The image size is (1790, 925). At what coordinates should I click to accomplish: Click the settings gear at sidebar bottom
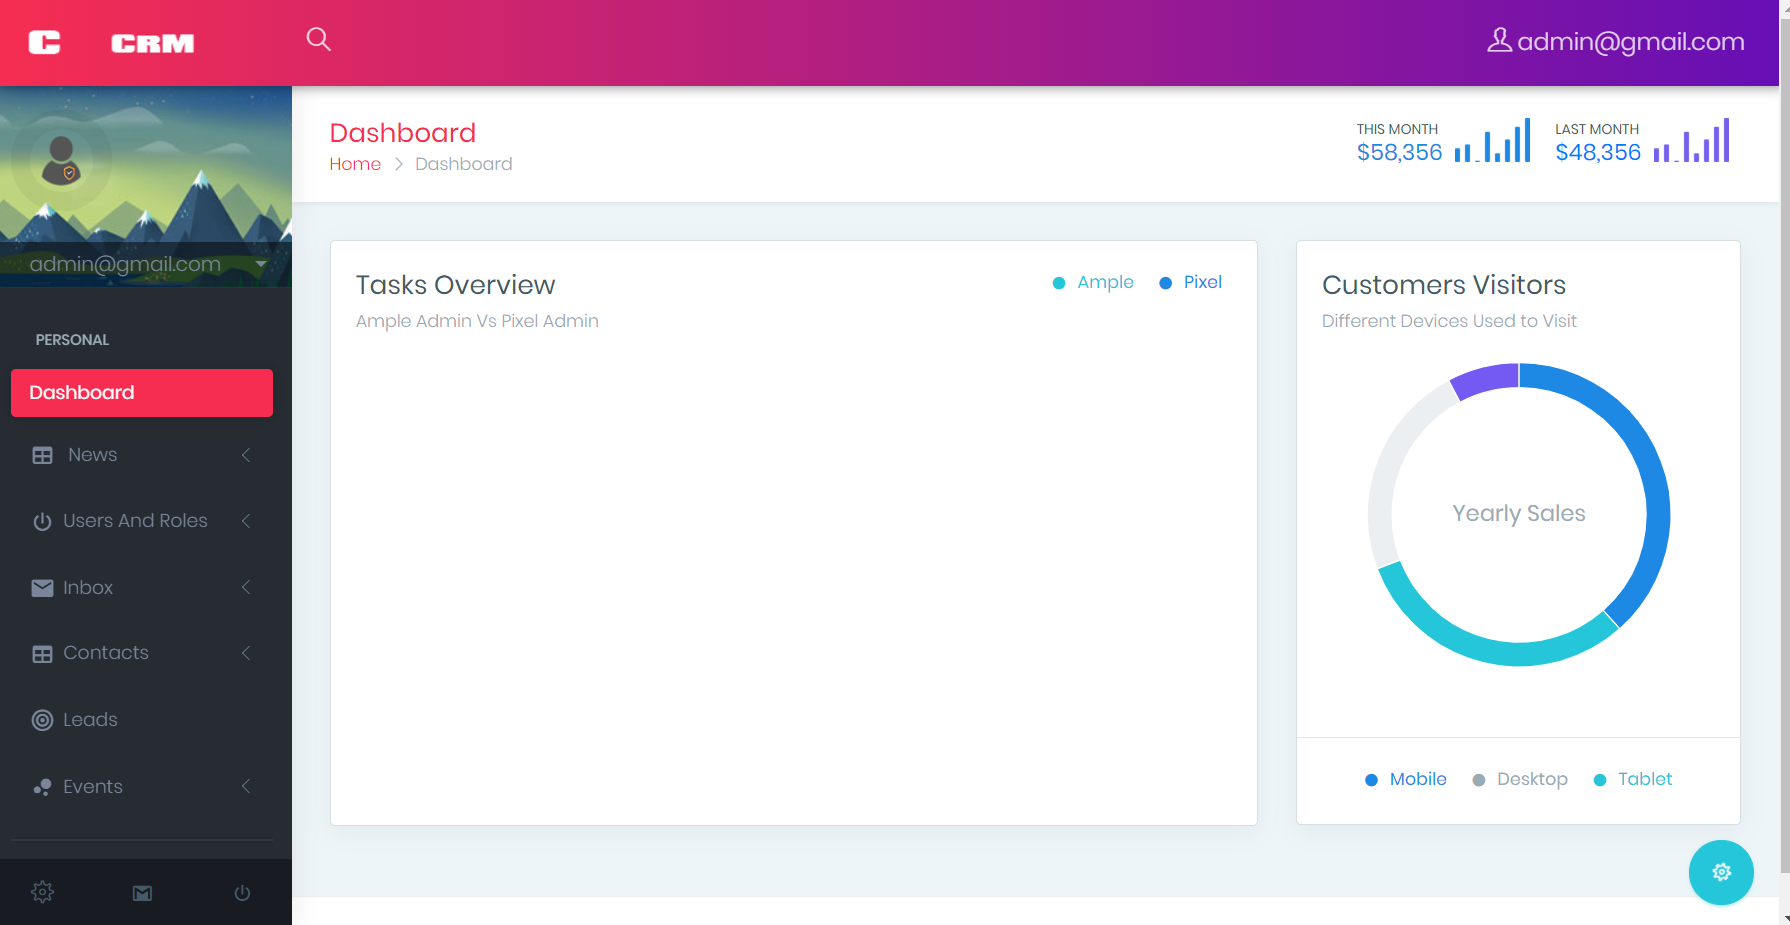click(x=43, y=892)
